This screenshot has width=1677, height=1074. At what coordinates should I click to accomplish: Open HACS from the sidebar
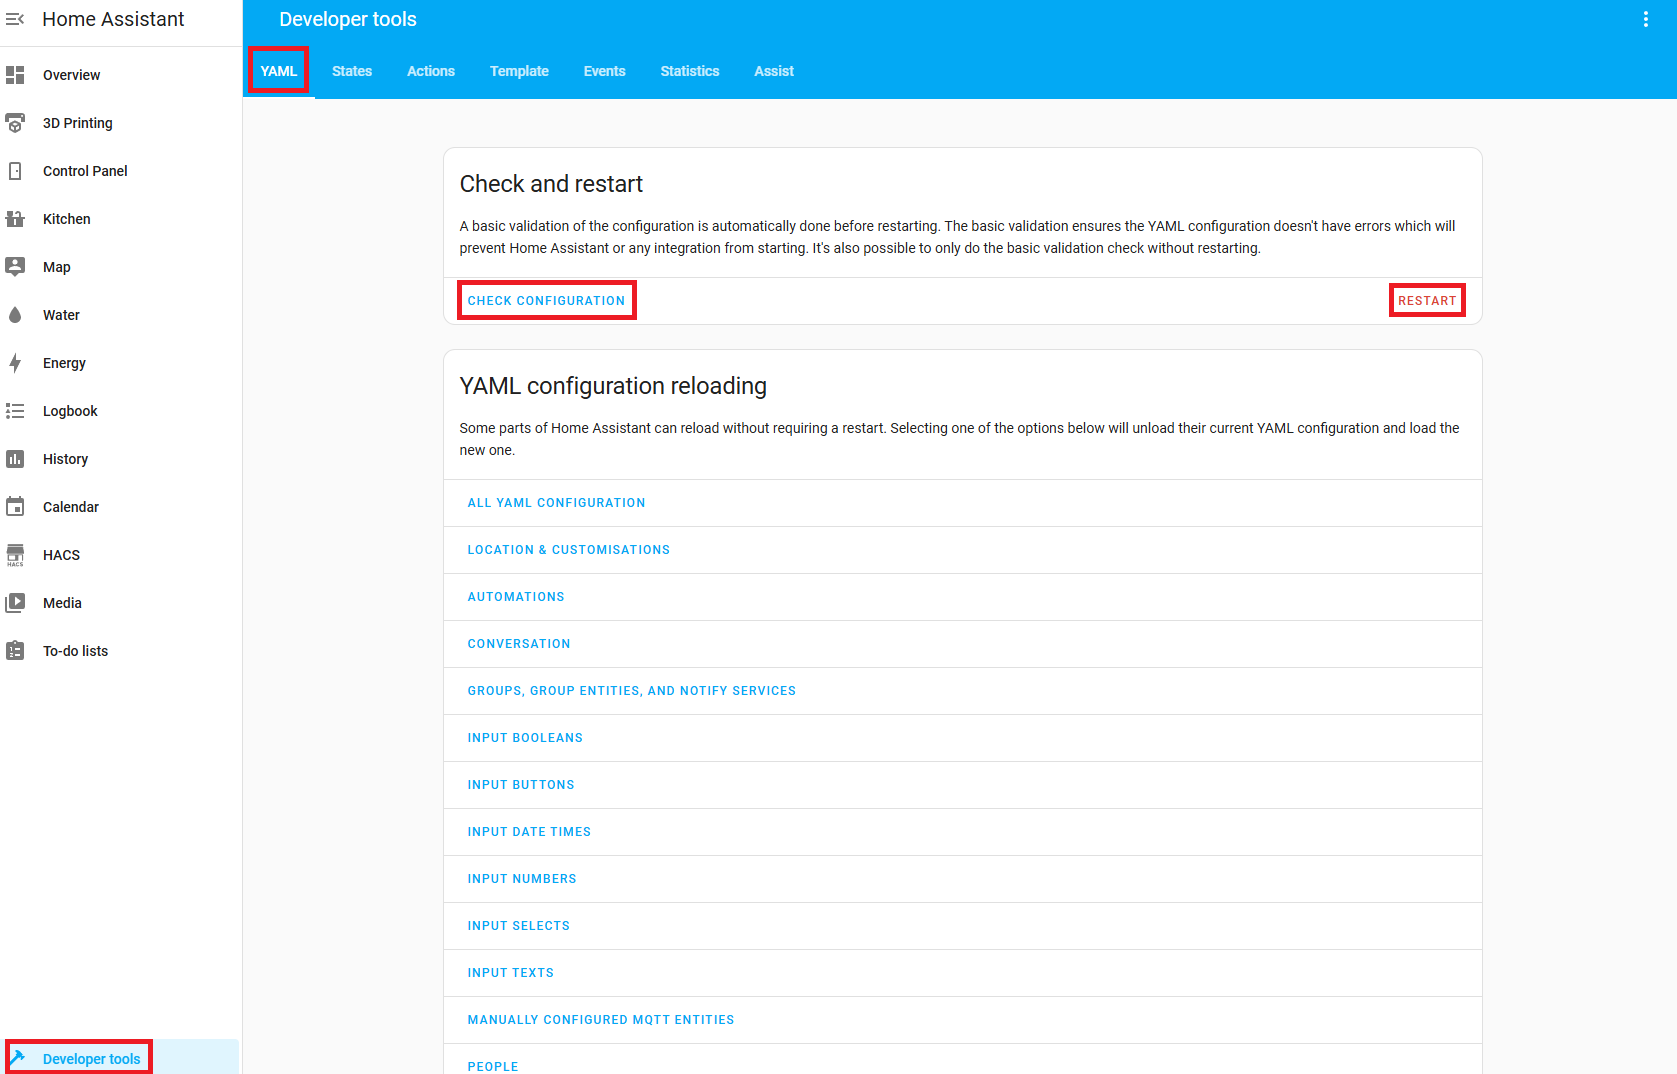[x=15, y=555]
